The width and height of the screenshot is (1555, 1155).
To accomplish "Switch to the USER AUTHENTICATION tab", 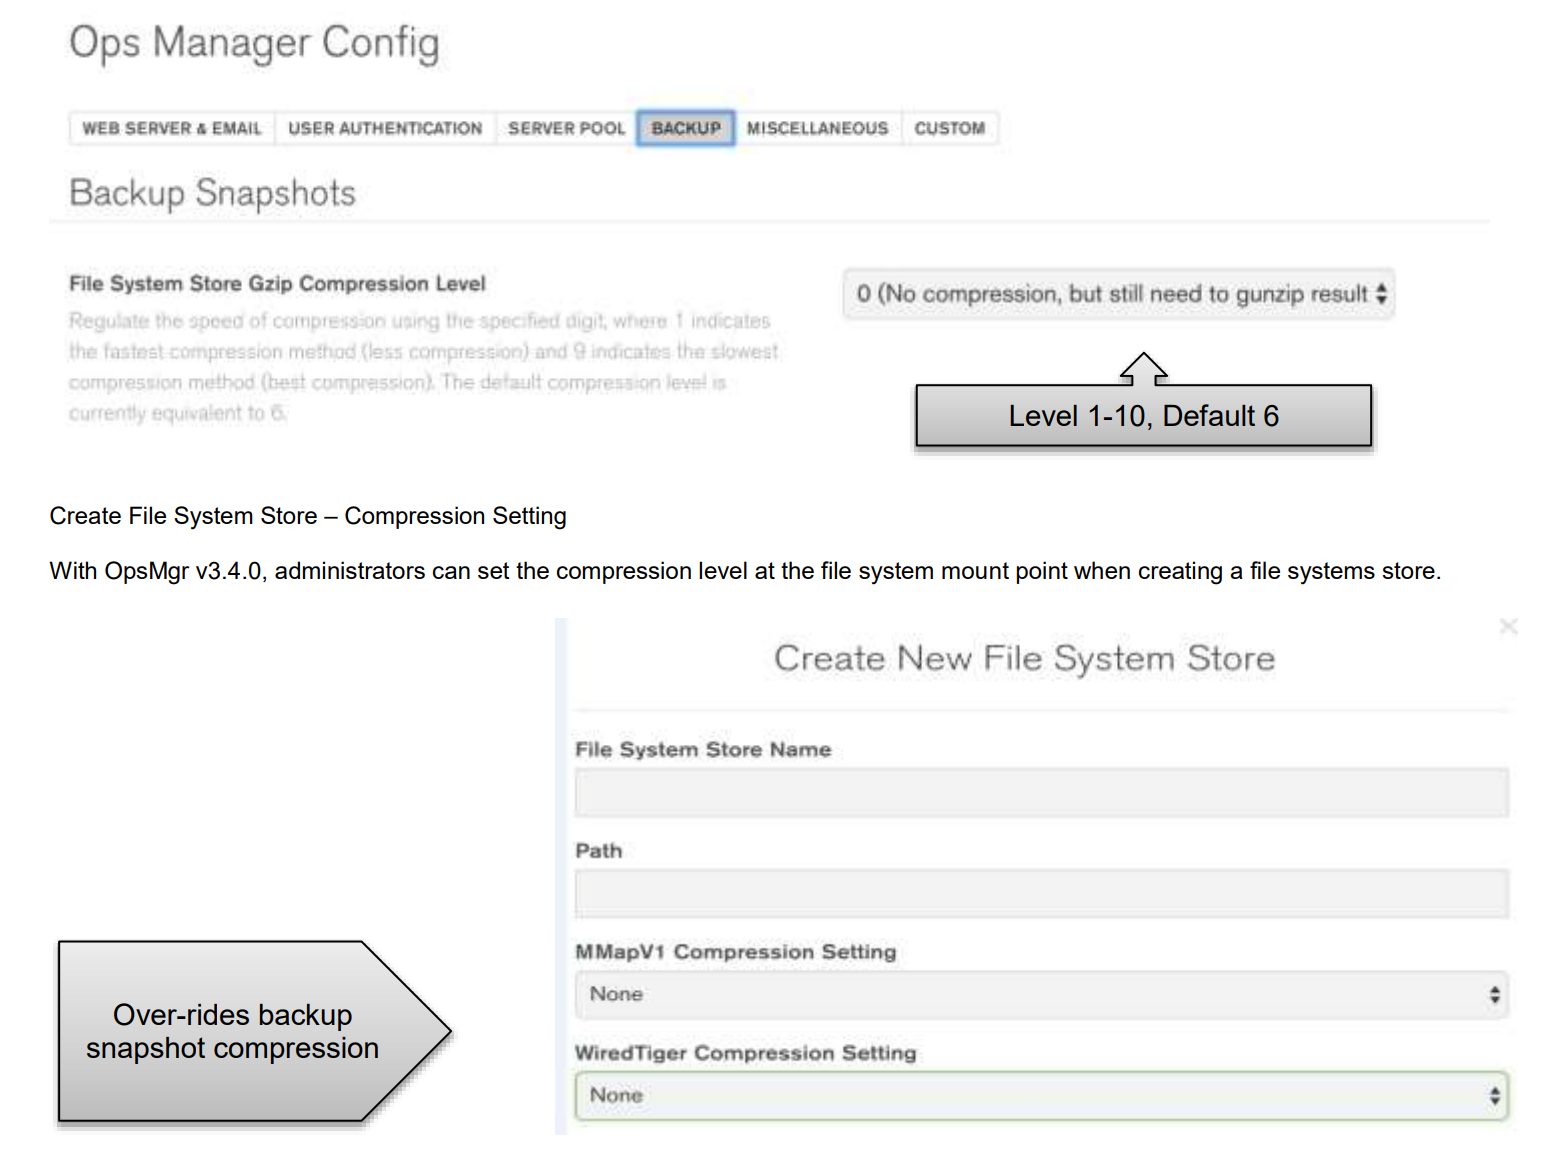I will (x=384, y=128).
